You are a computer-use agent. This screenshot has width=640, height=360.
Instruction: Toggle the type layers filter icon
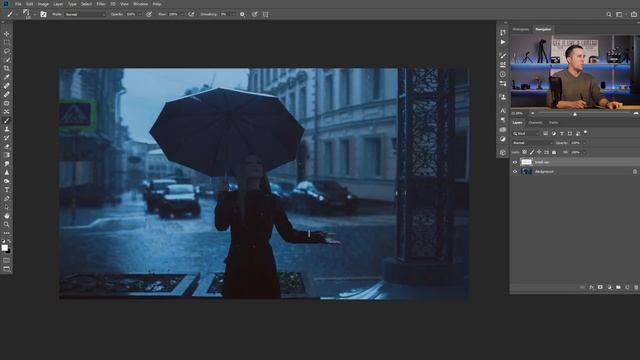[562, 133]
